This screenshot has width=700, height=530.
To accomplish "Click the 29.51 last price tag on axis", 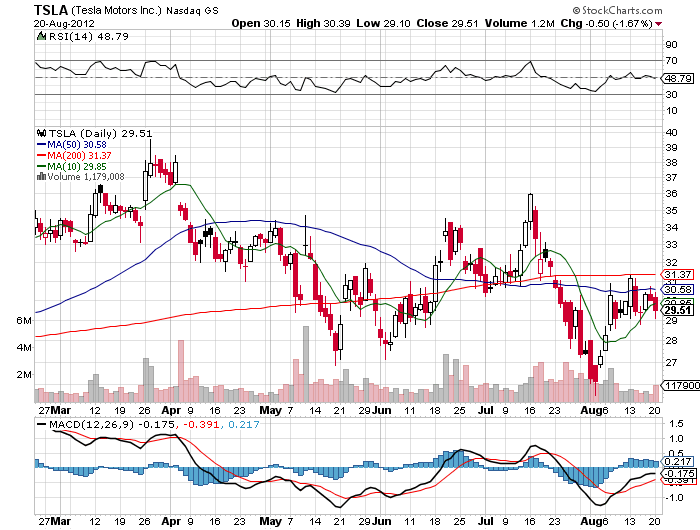I will point(678,311).
